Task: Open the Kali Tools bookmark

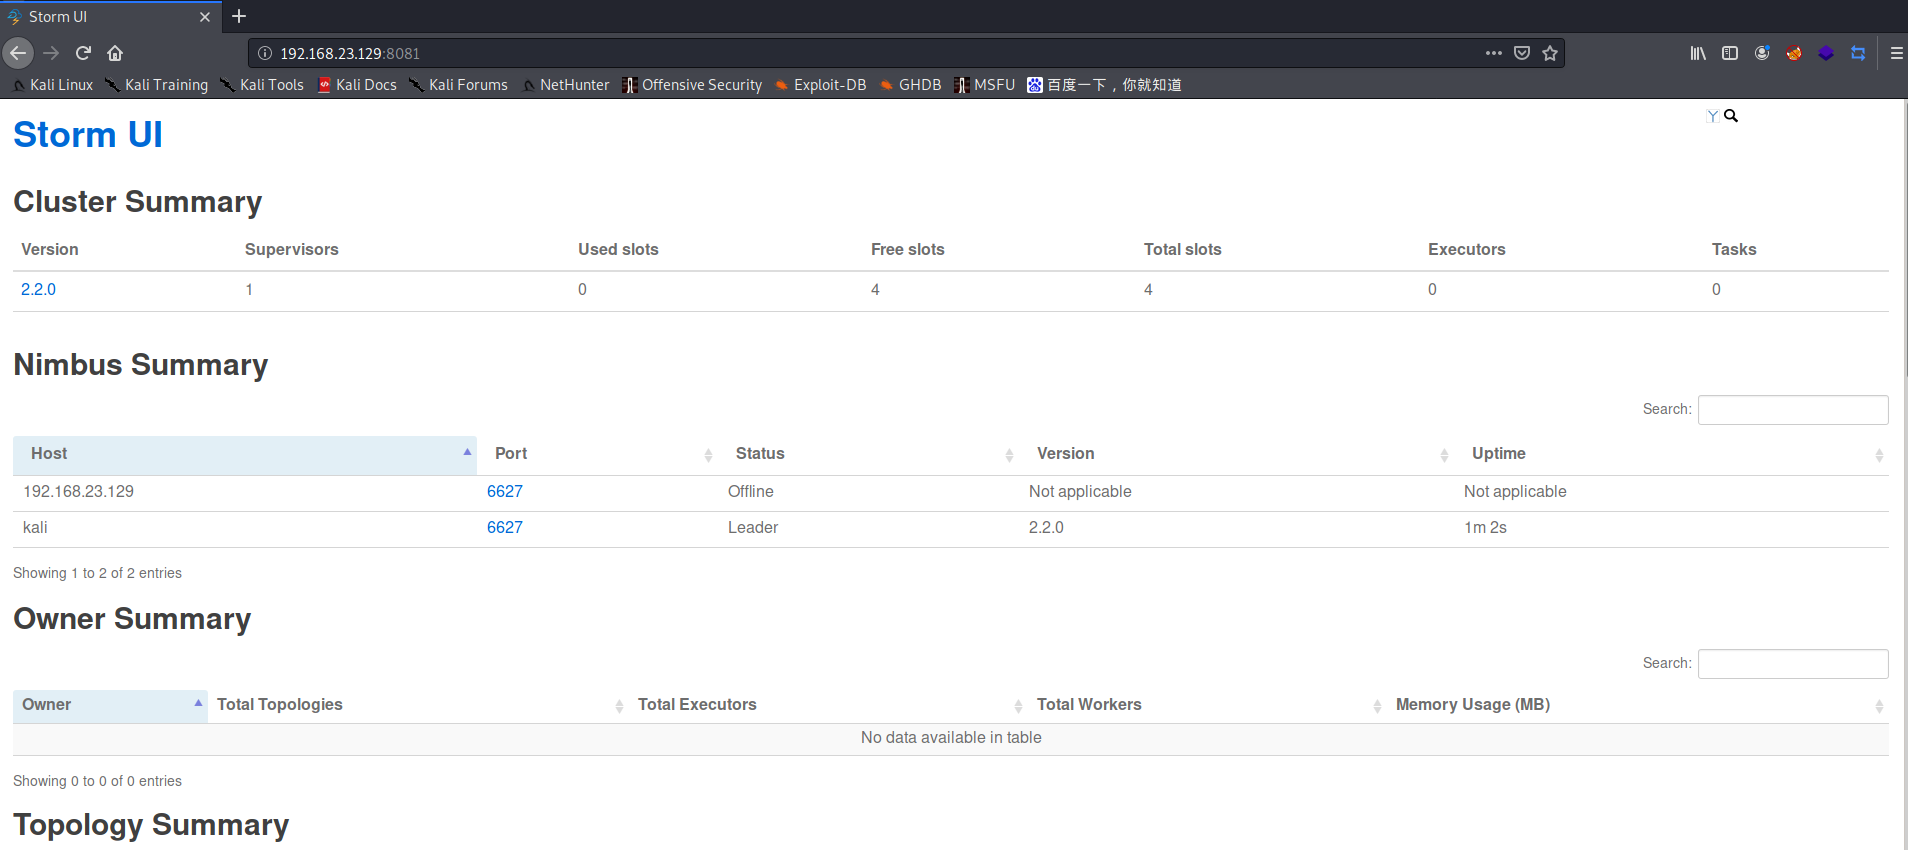Action: 262,85
